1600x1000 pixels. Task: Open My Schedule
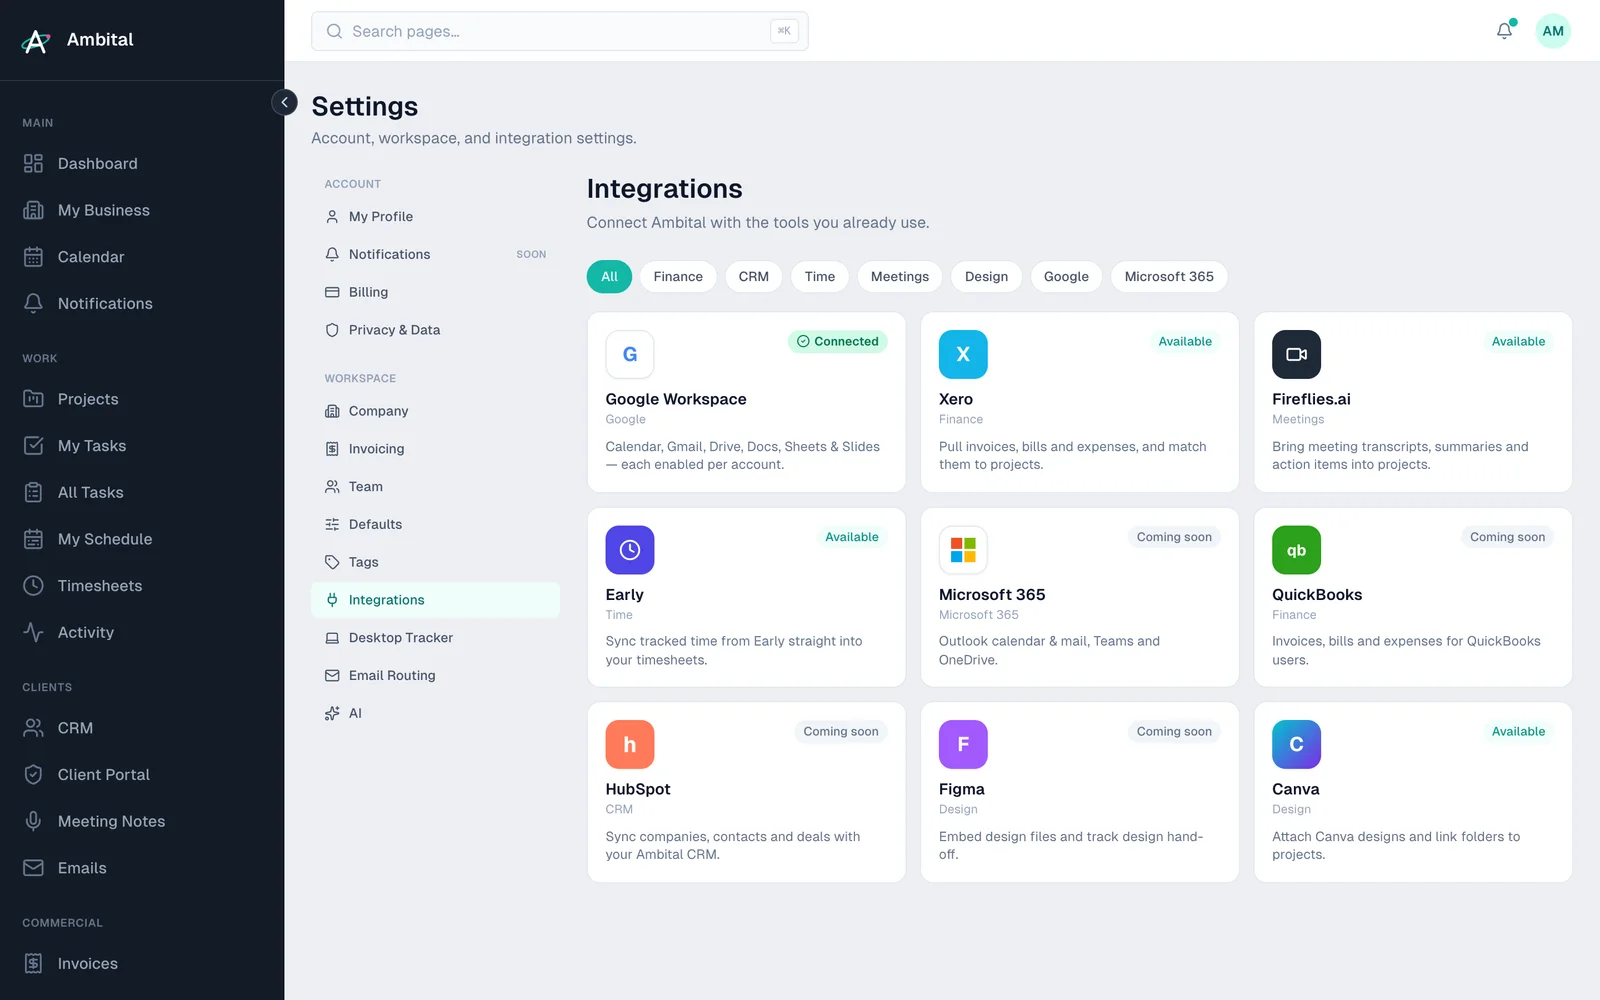pos(142,539)
